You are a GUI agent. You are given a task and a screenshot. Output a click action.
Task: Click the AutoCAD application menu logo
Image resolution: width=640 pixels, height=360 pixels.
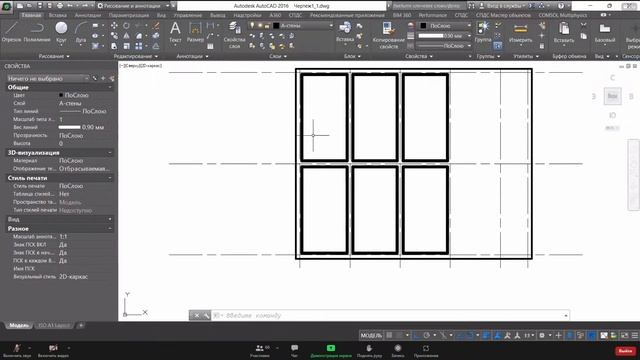click(6, 7)
